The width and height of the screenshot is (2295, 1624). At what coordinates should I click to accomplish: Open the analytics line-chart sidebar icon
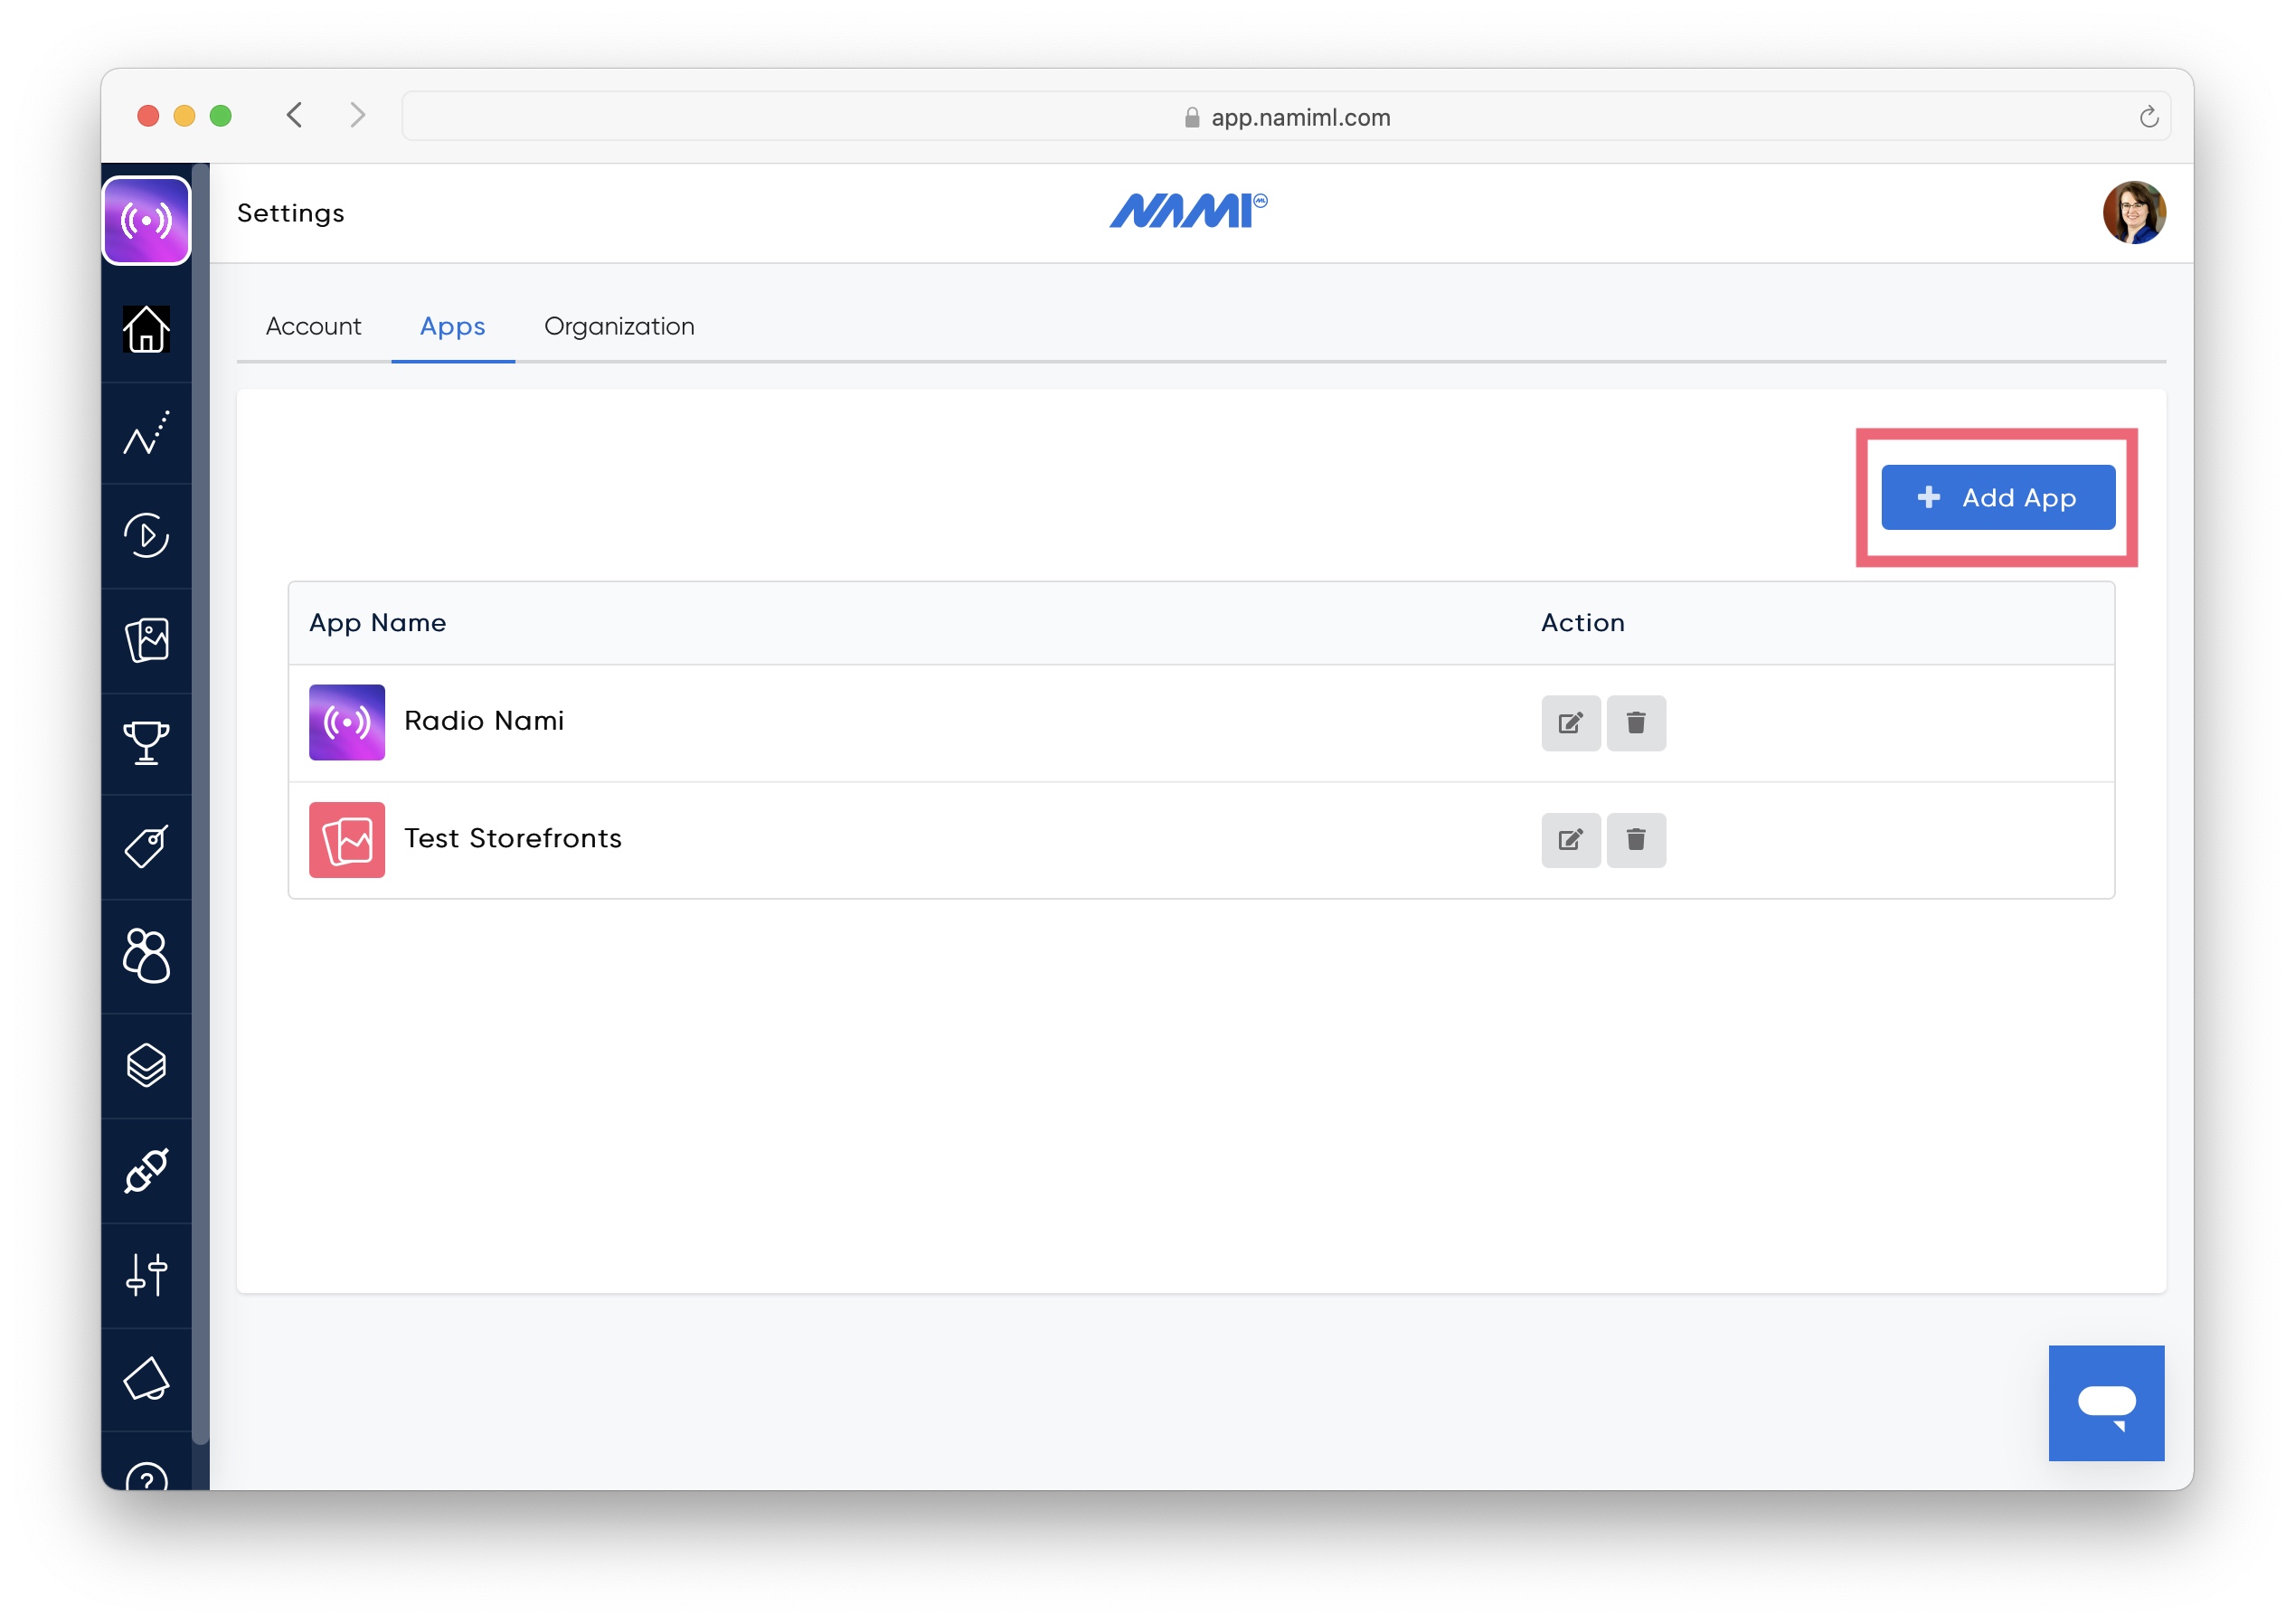[146, 433]
